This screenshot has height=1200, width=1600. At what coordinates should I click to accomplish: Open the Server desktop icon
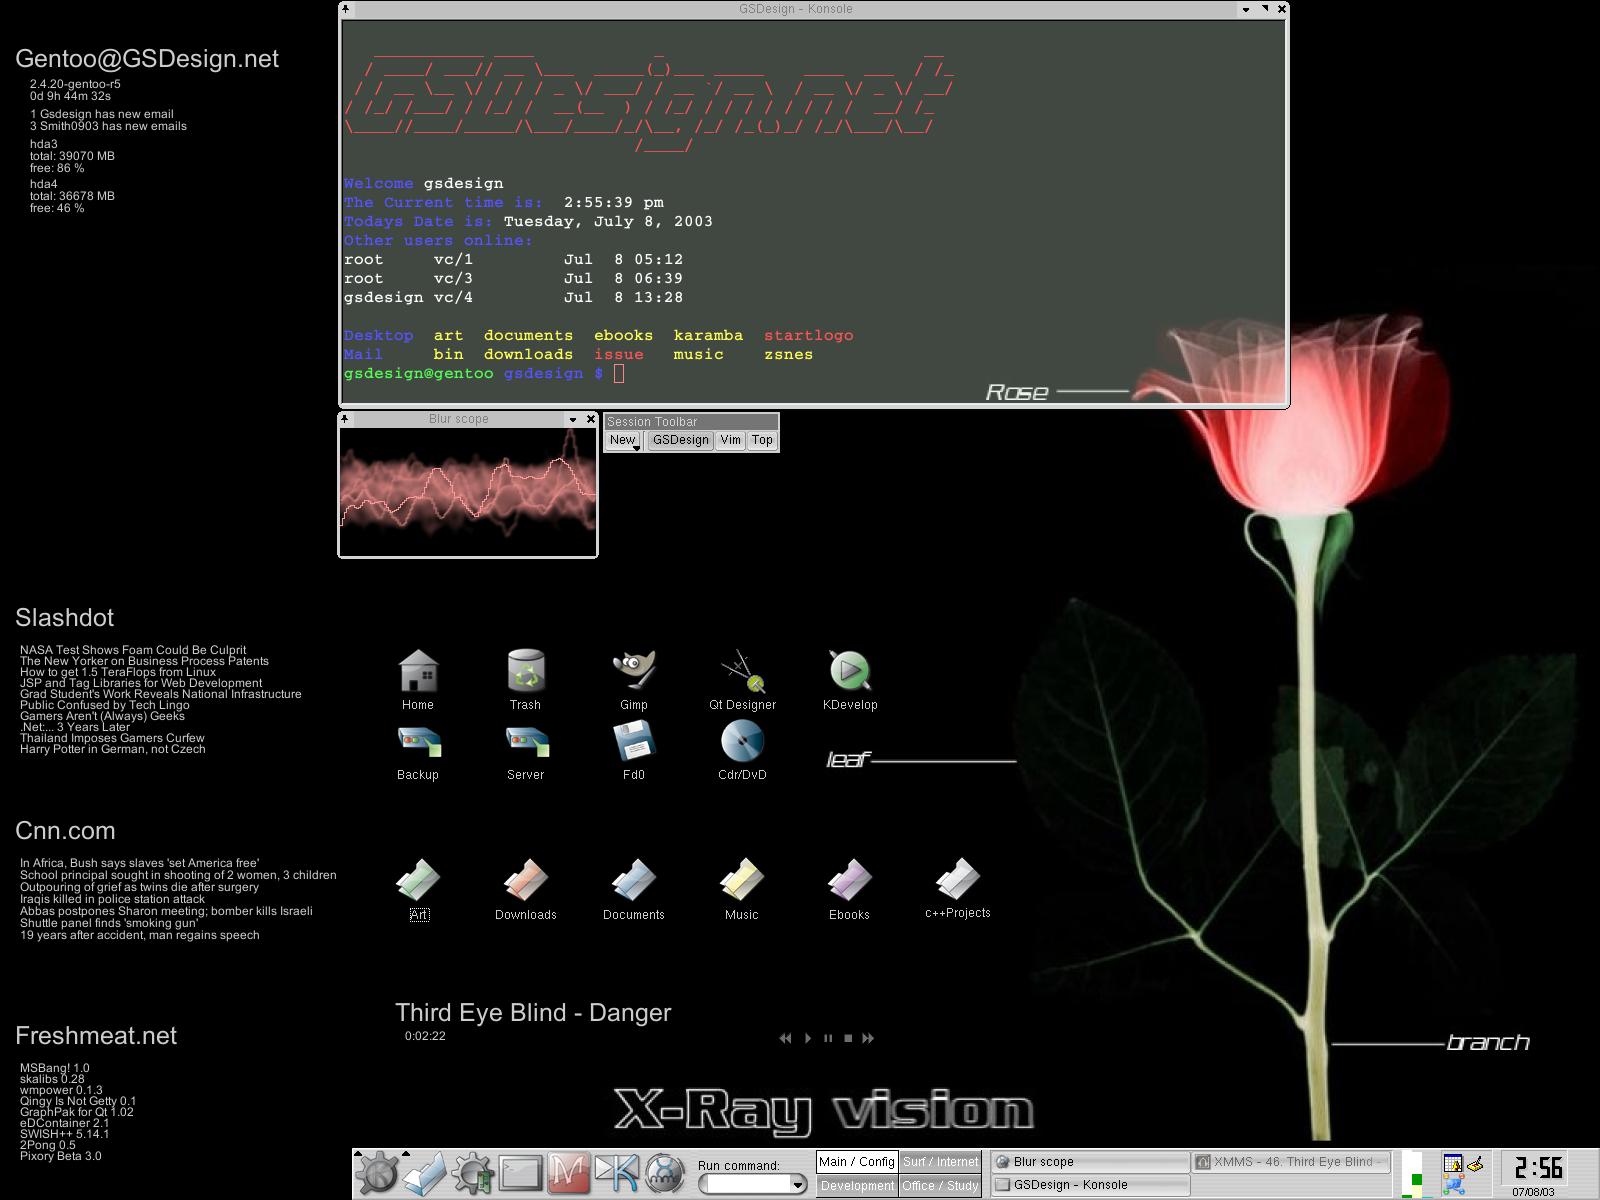[526, 751]
